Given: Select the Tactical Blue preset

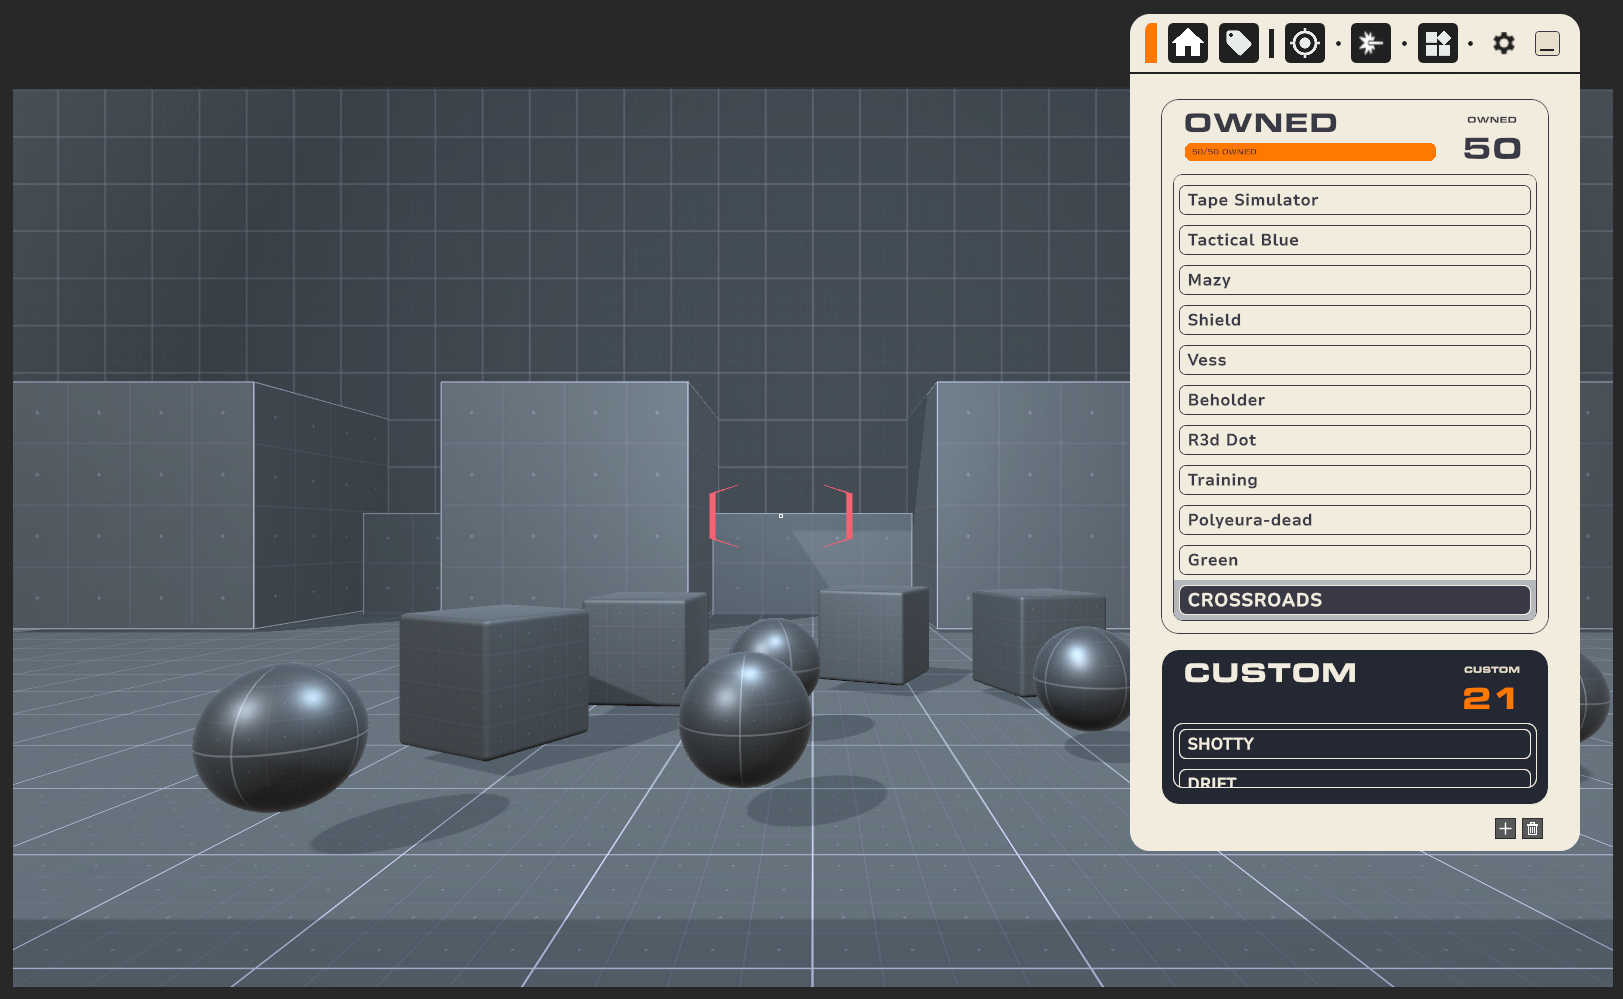Looking at the screenshot, I should 1354,240.
